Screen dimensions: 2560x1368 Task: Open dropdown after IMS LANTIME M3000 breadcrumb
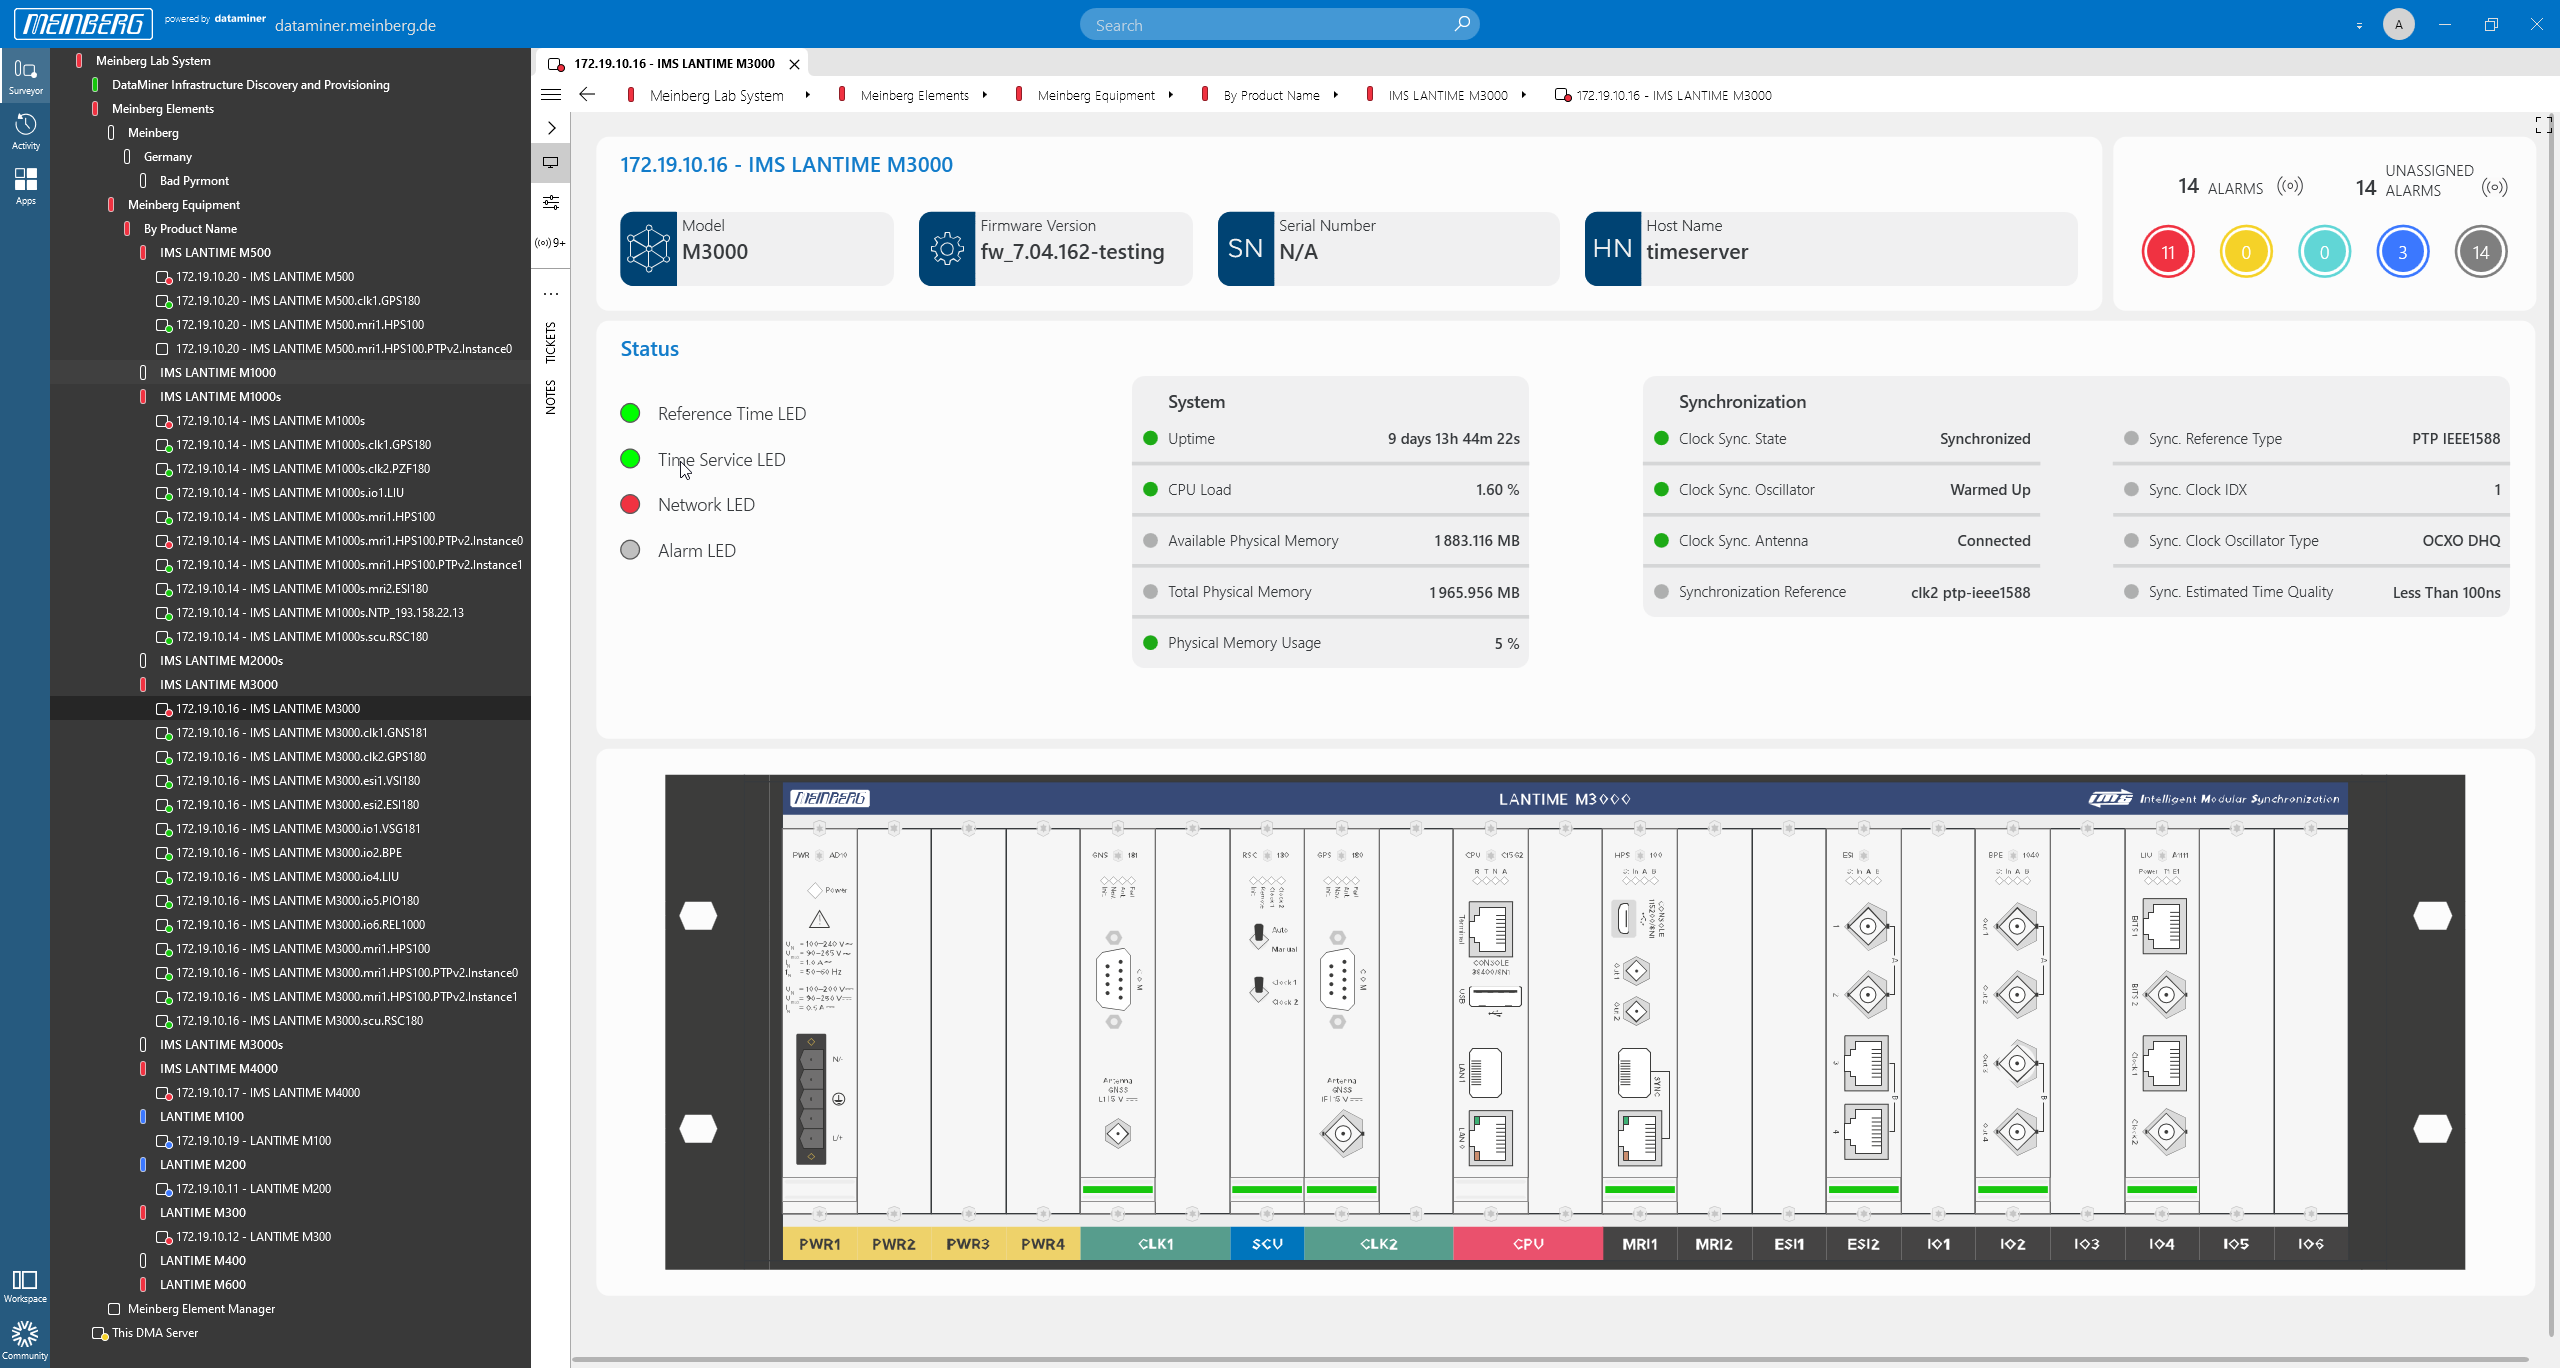pos(1523,95)
